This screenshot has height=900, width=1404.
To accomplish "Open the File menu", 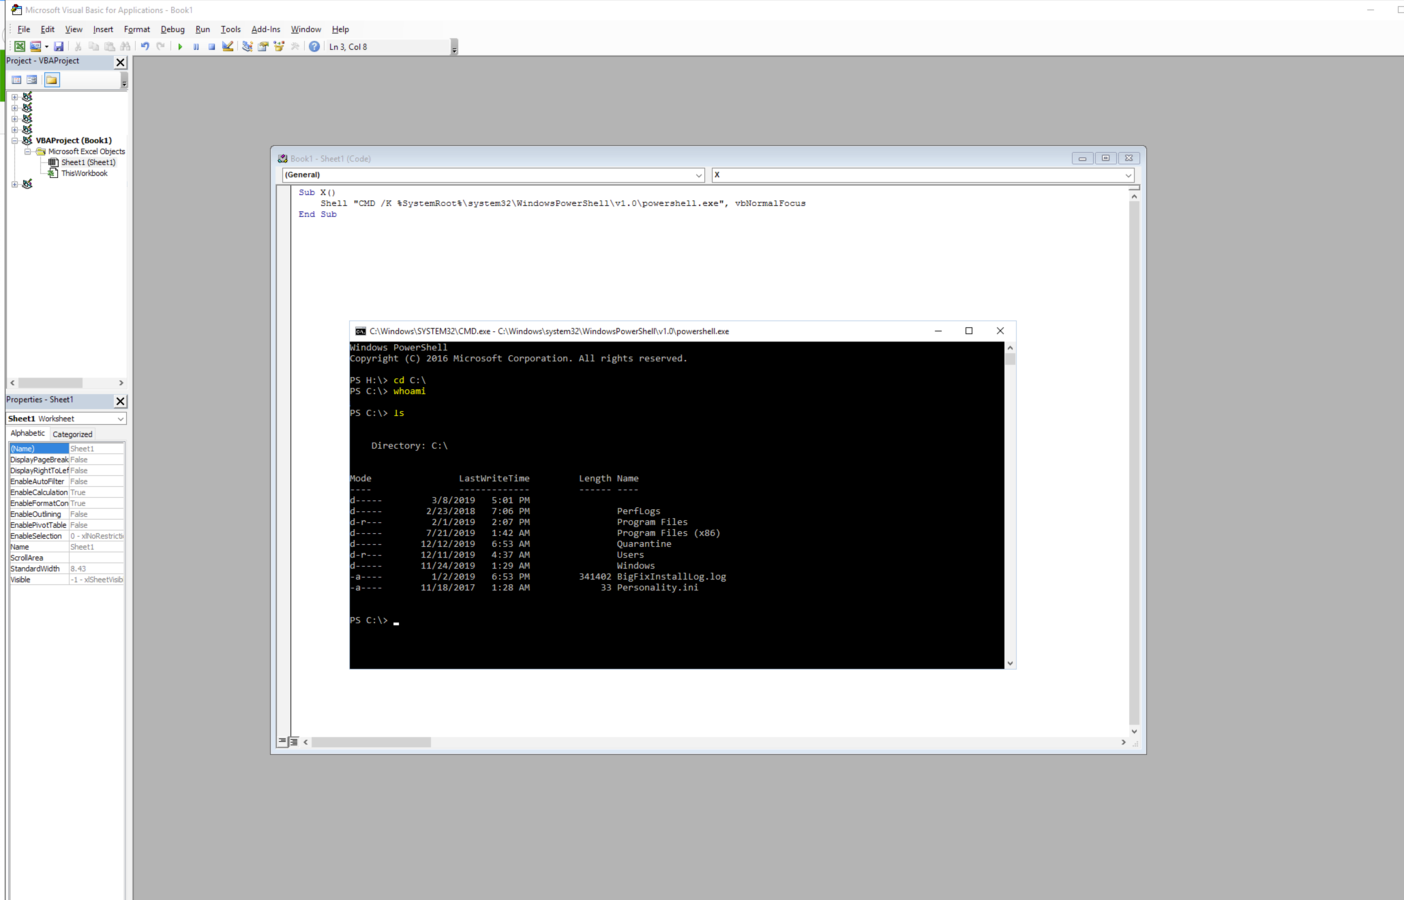I will pyautogui.click(x=24, y=30).
